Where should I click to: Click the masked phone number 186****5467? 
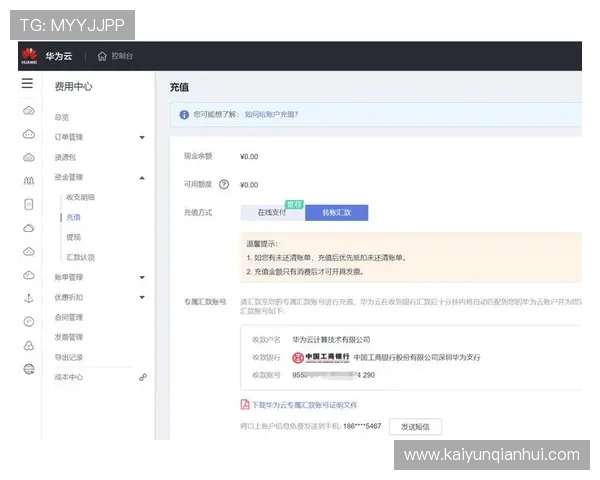pos(362,426)
